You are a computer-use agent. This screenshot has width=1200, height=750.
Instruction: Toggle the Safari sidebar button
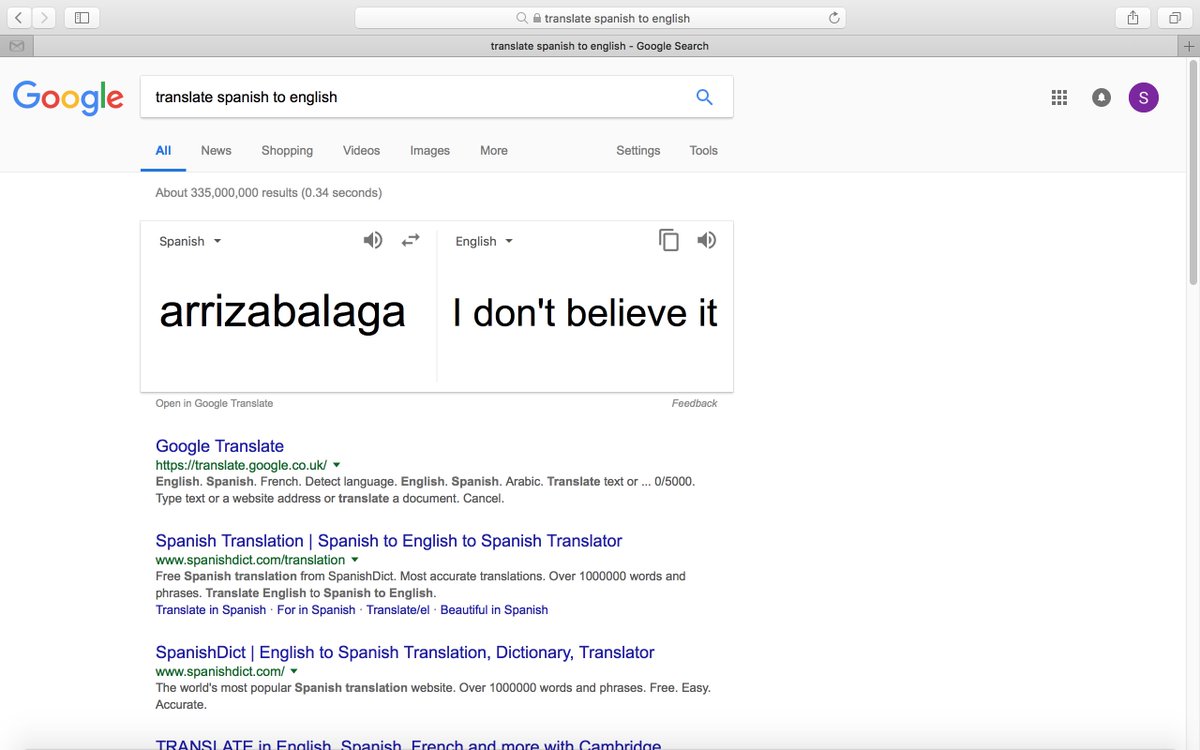pyautogui.click(x=82, y=18)
